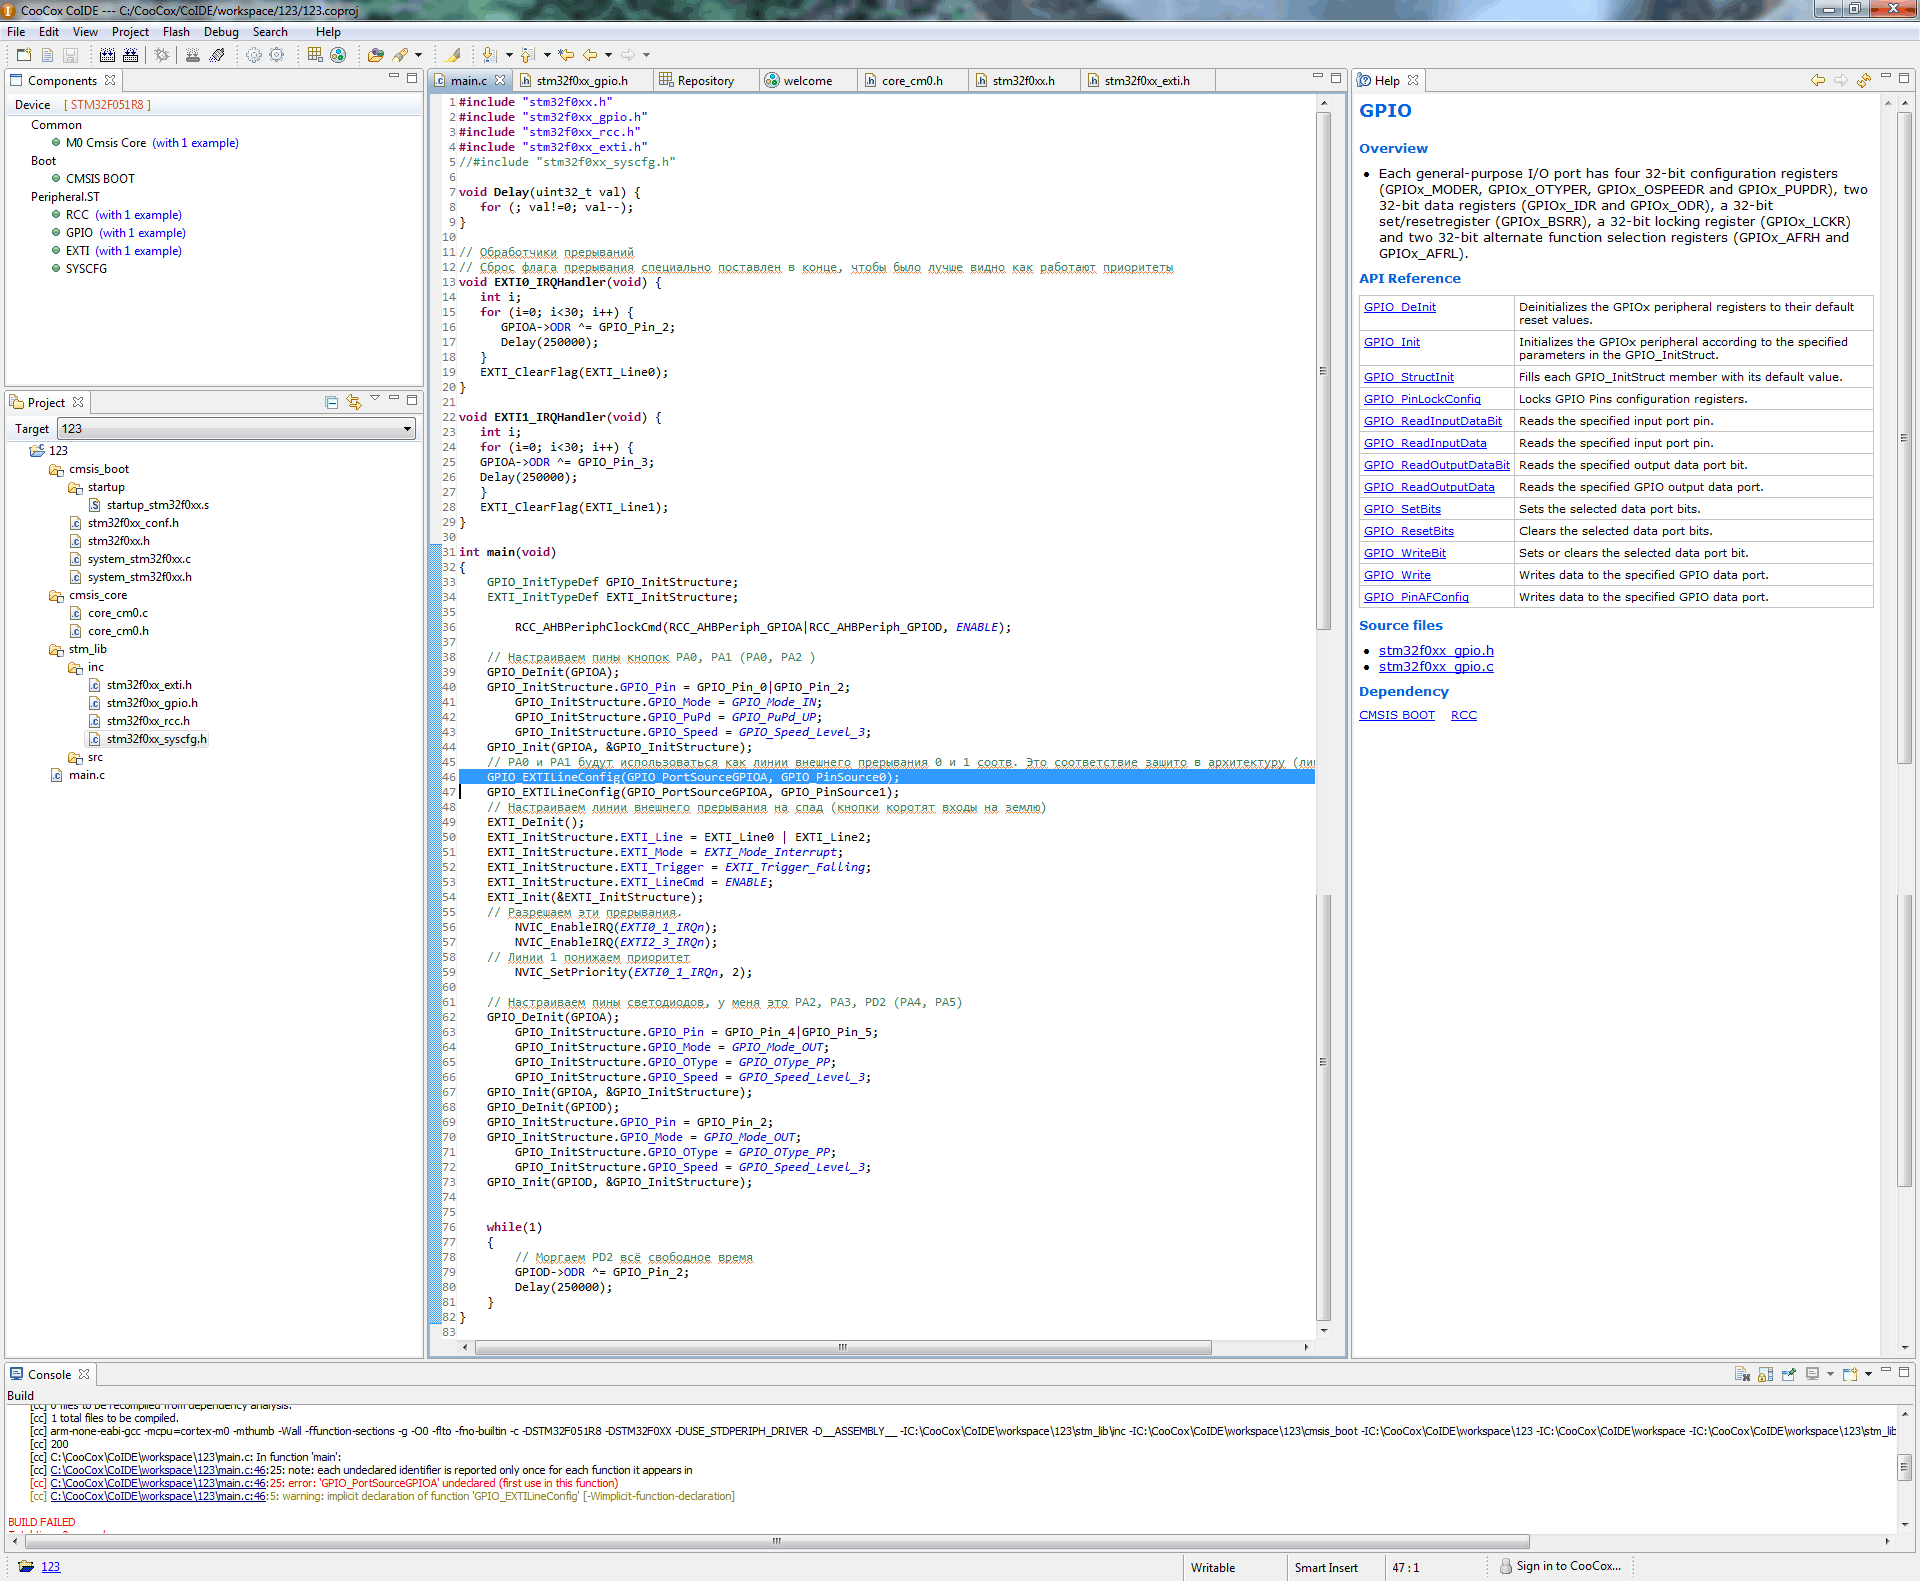Open the Flash menu

click(x=176, y=32)
